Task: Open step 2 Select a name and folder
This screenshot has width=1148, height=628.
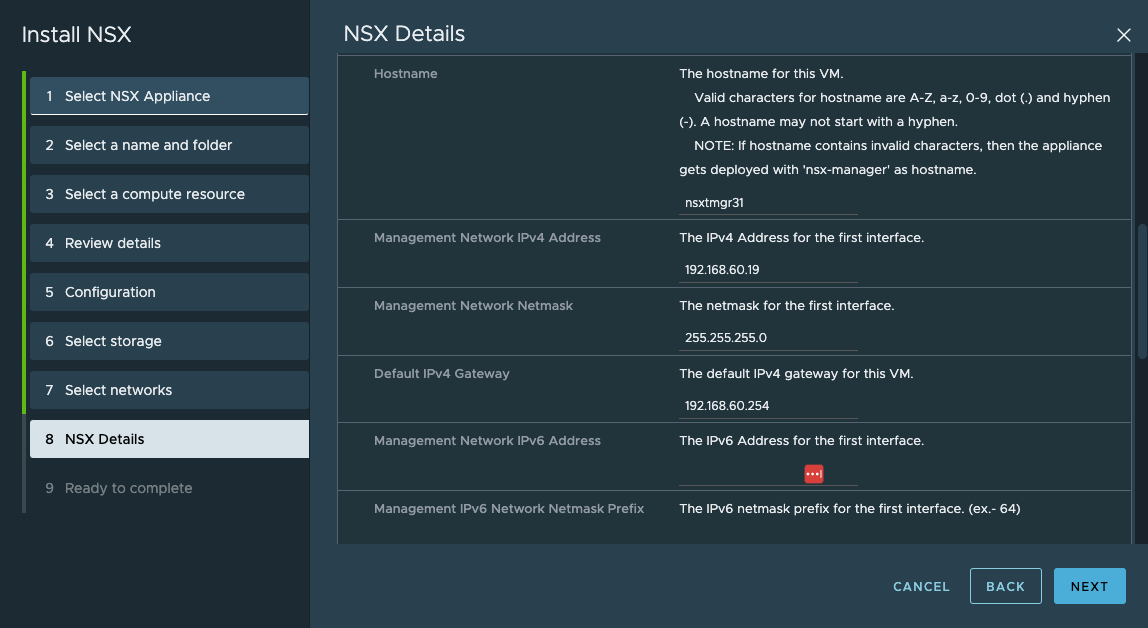Action: click(169, 145)
